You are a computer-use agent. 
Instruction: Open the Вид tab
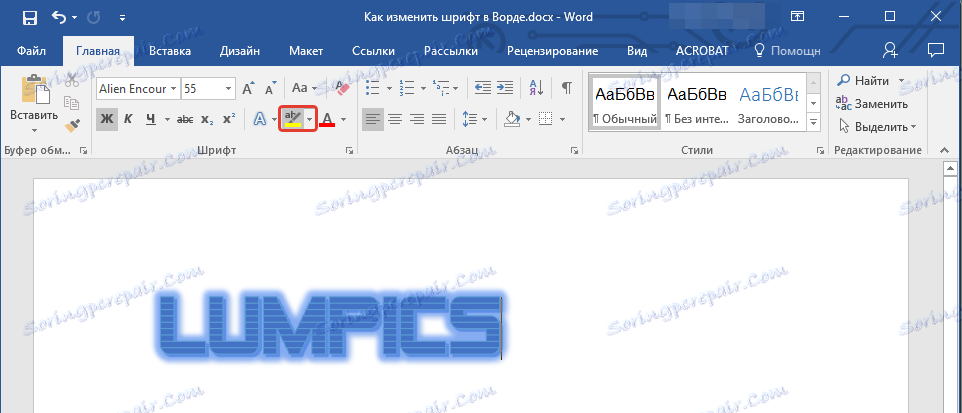(x=637, y=51)
